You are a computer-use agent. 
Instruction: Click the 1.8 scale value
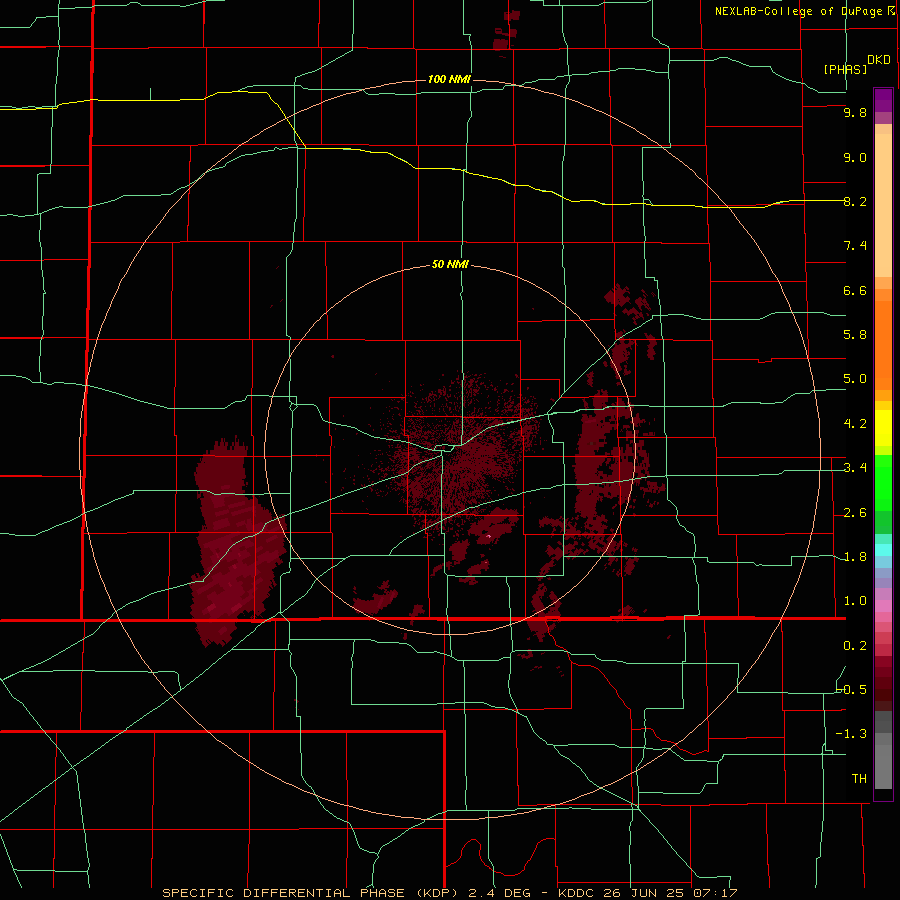(x=855, y=557)
